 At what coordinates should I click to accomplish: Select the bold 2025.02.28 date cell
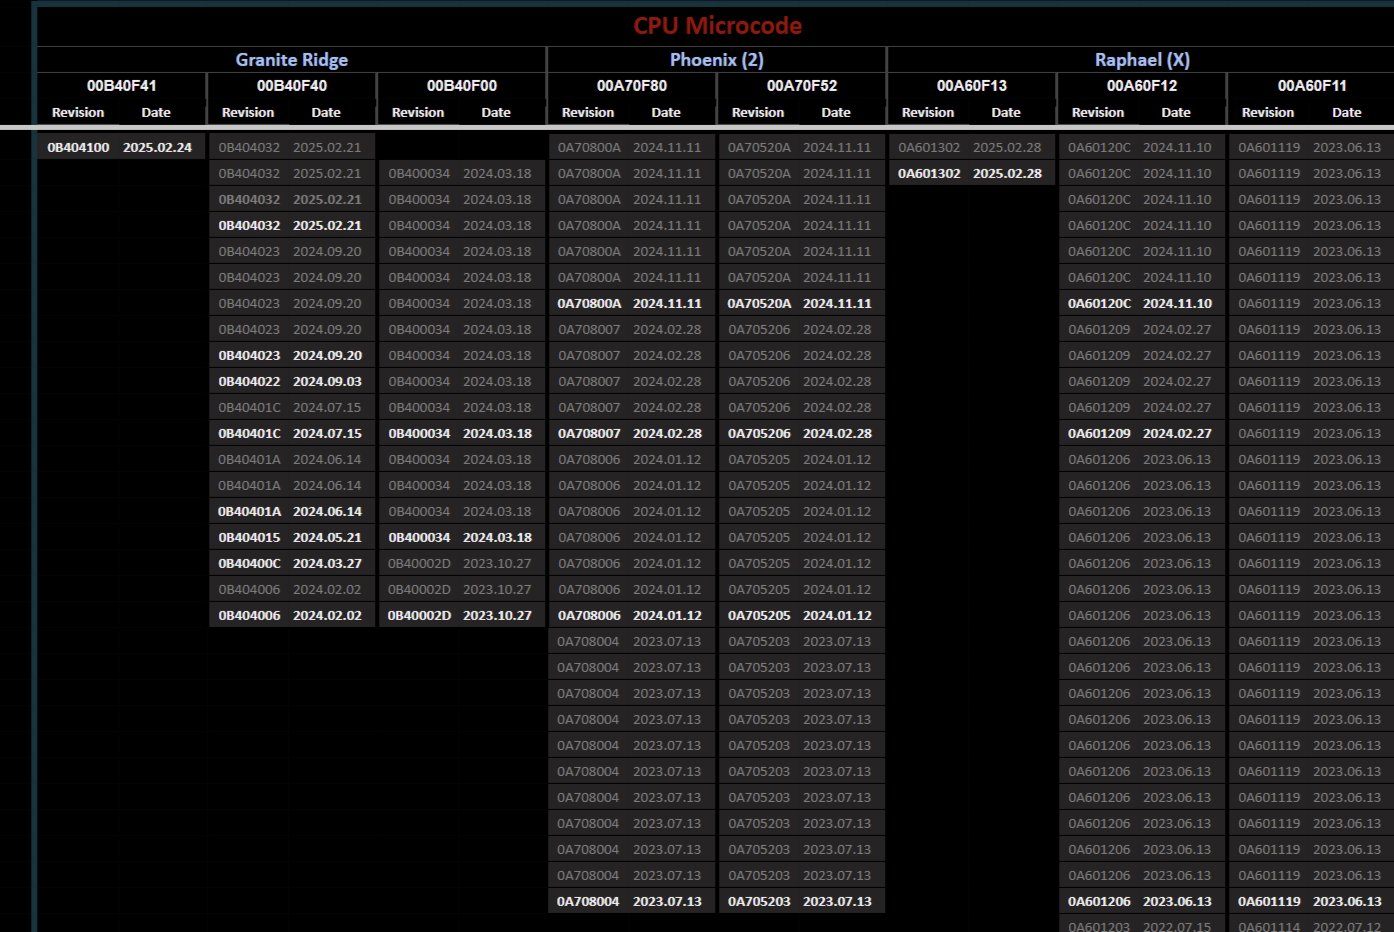point(1007,173)
